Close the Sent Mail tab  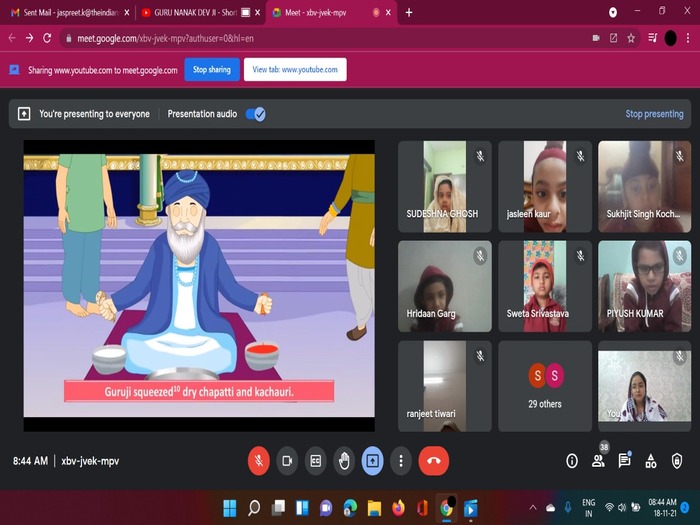click(127, 12)
